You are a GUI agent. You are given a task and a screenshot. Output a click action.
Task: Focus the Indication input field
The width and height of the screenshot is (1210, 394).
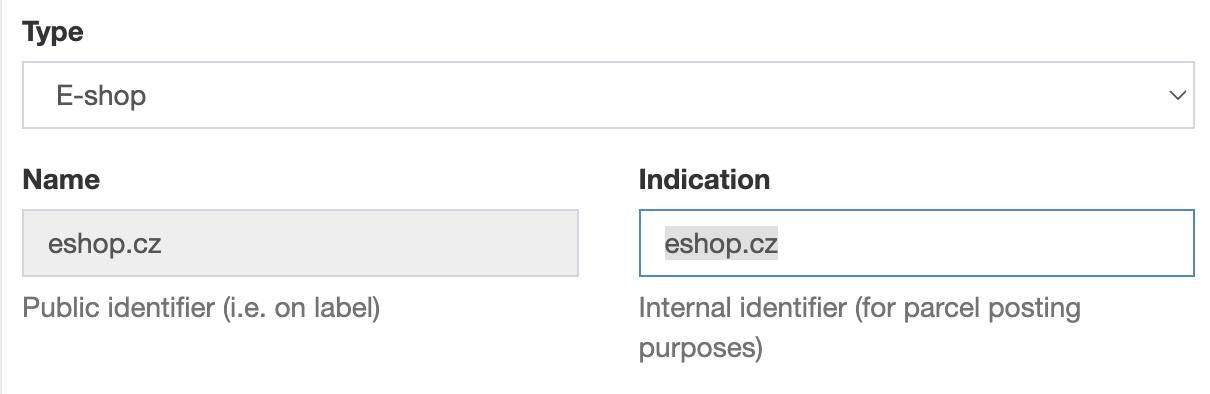917,243
